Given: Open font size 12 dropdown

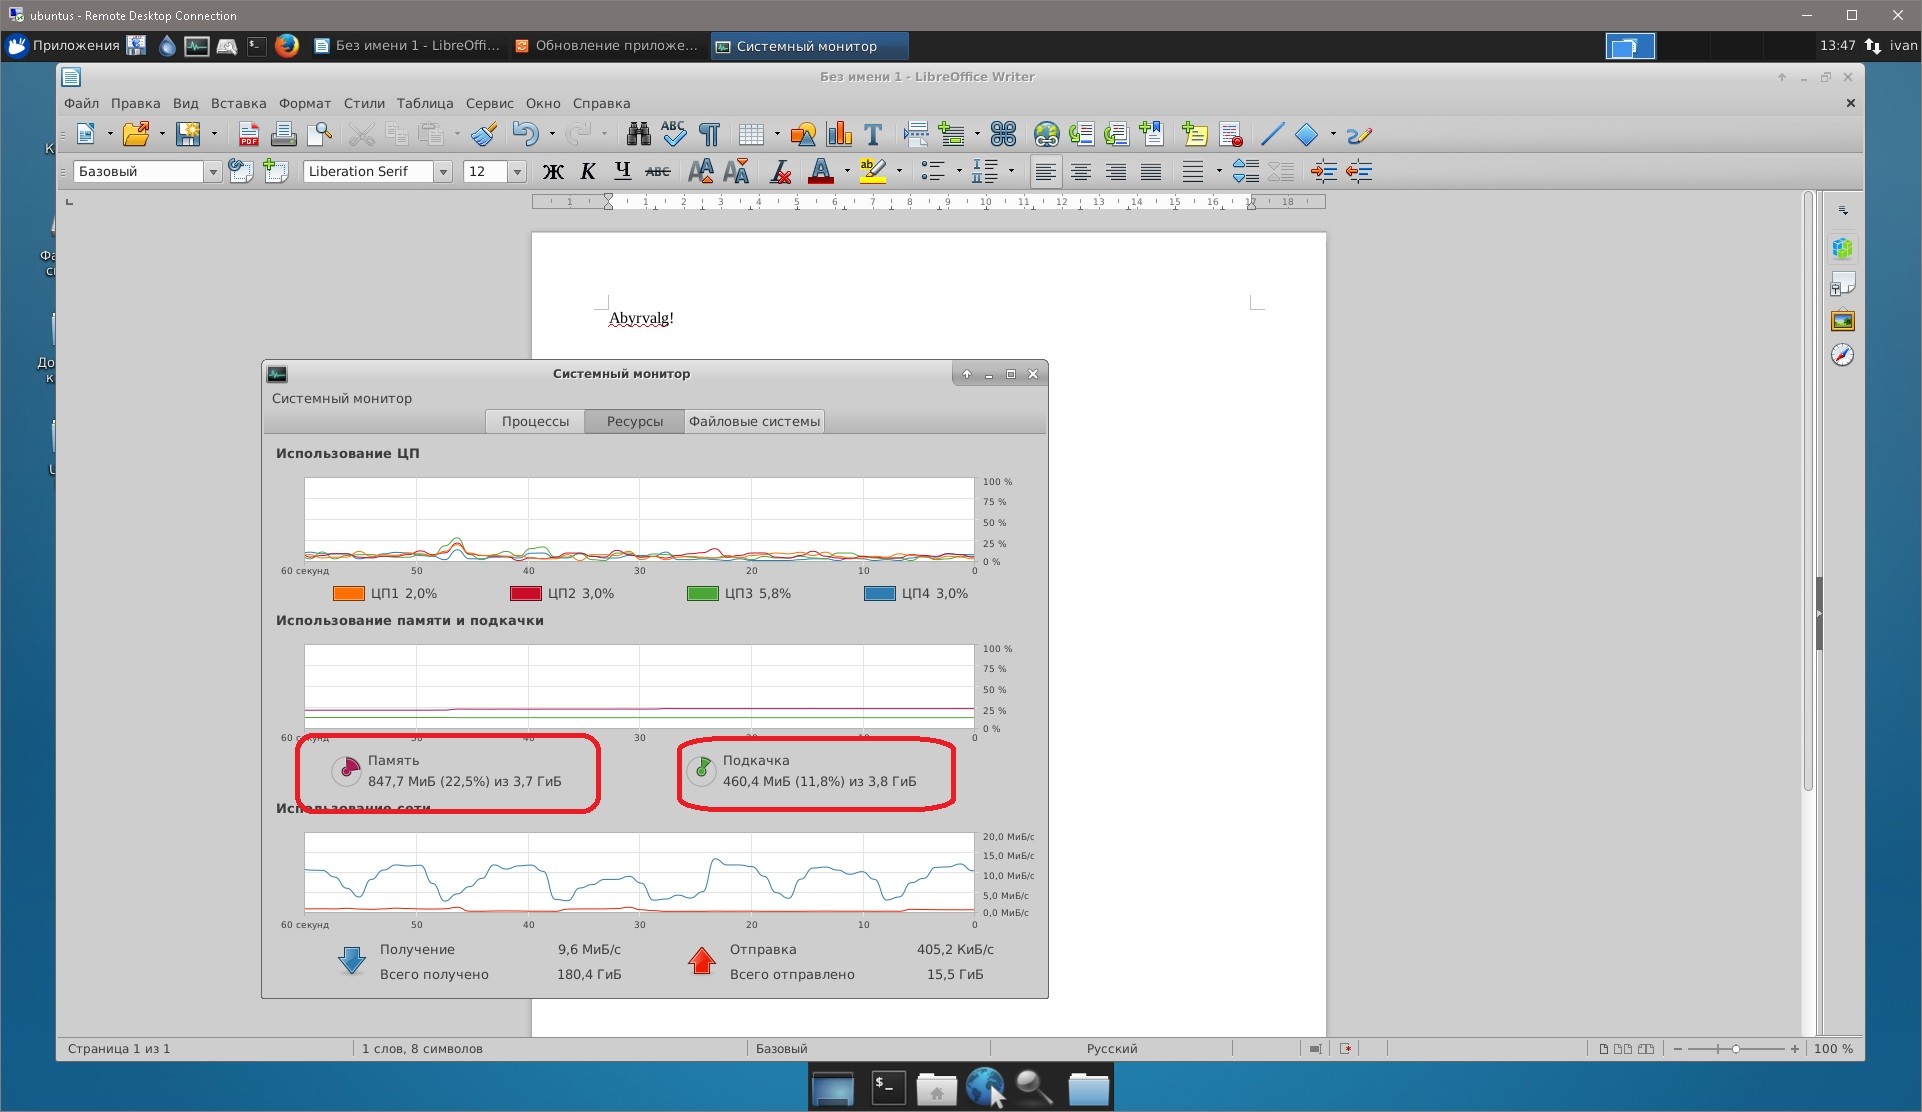Looking at the screenshot, I should point(517,172).
